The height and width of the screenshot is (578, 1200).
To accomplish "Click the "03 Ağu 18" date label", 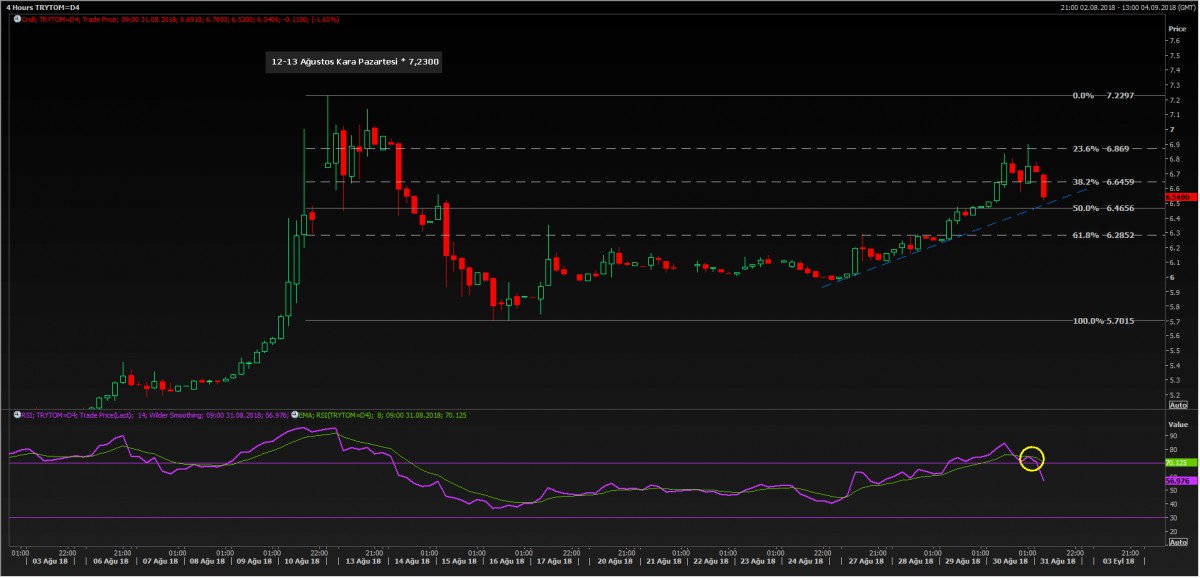I will click(50, 561).
